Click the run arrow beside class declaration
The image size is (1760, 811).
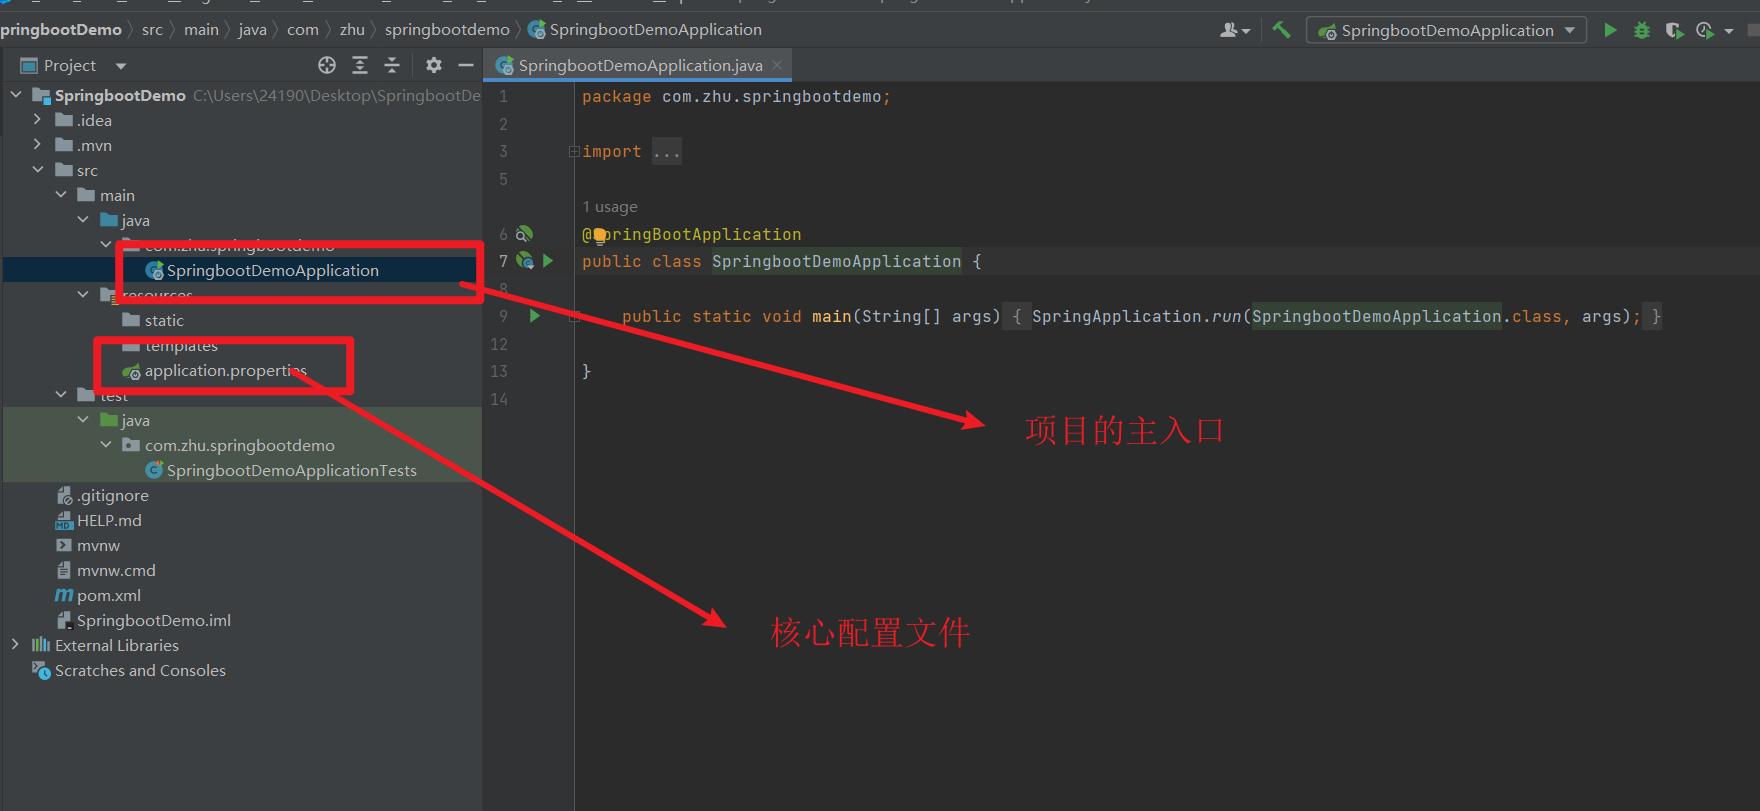(548, 261)
